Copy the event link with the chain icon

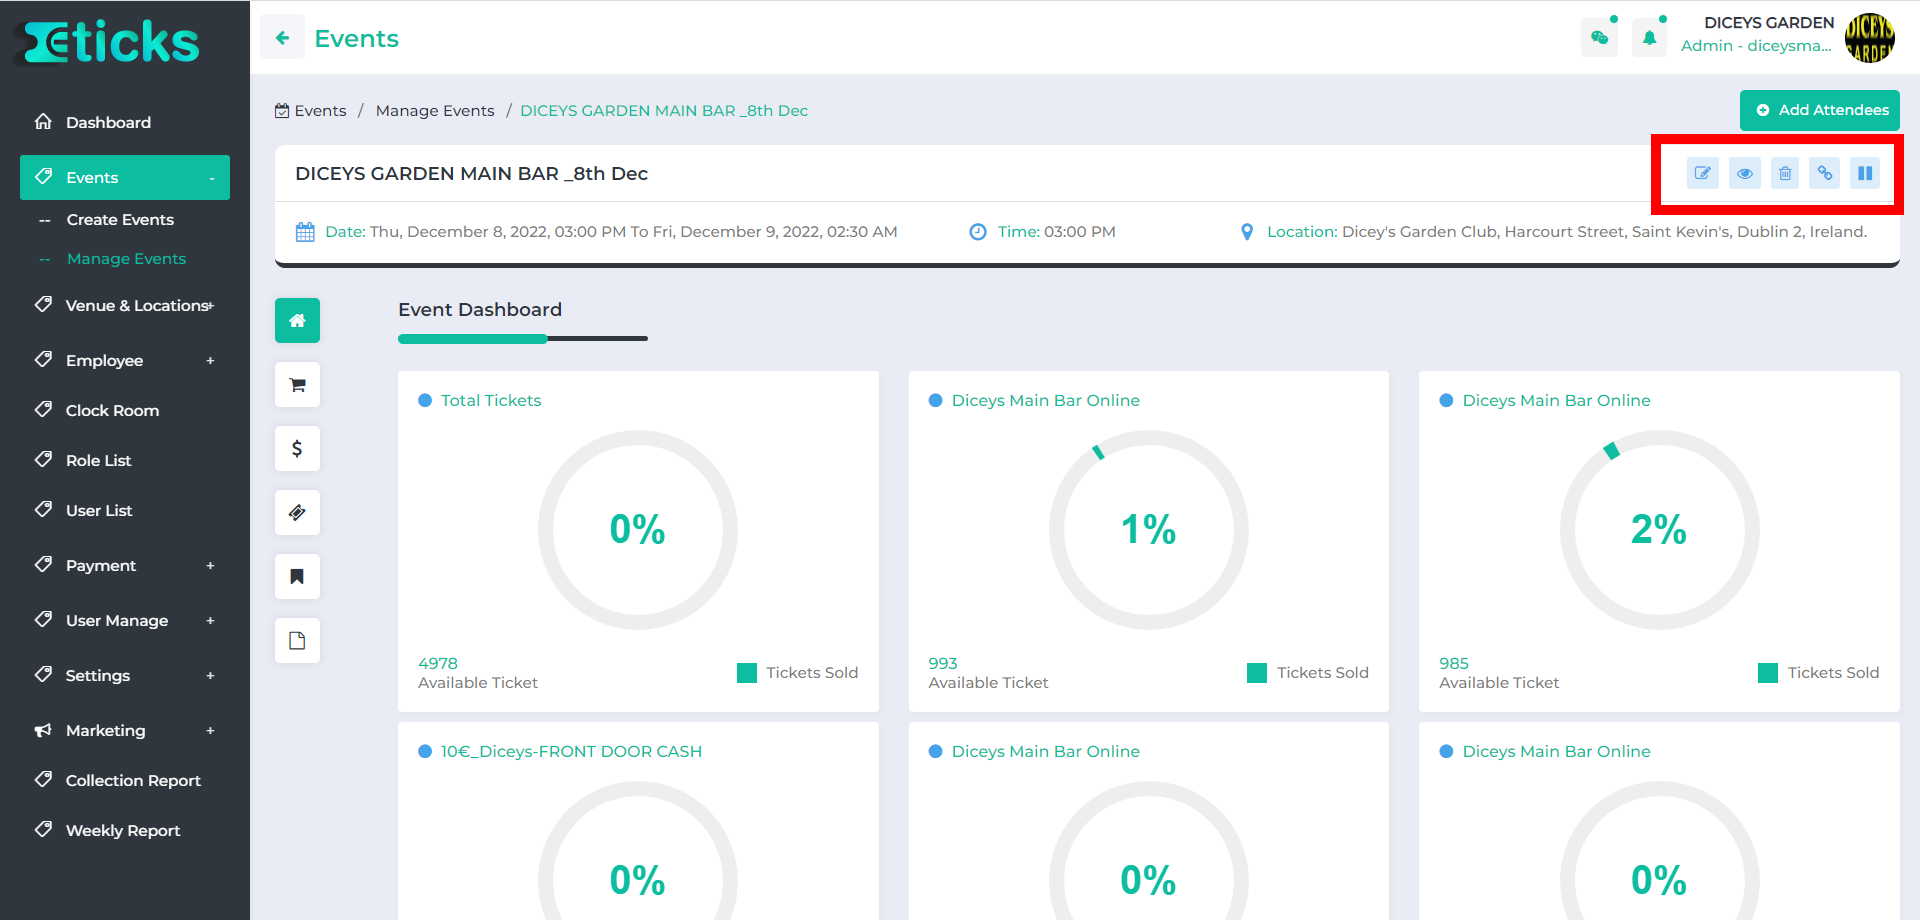point(1825,173)
